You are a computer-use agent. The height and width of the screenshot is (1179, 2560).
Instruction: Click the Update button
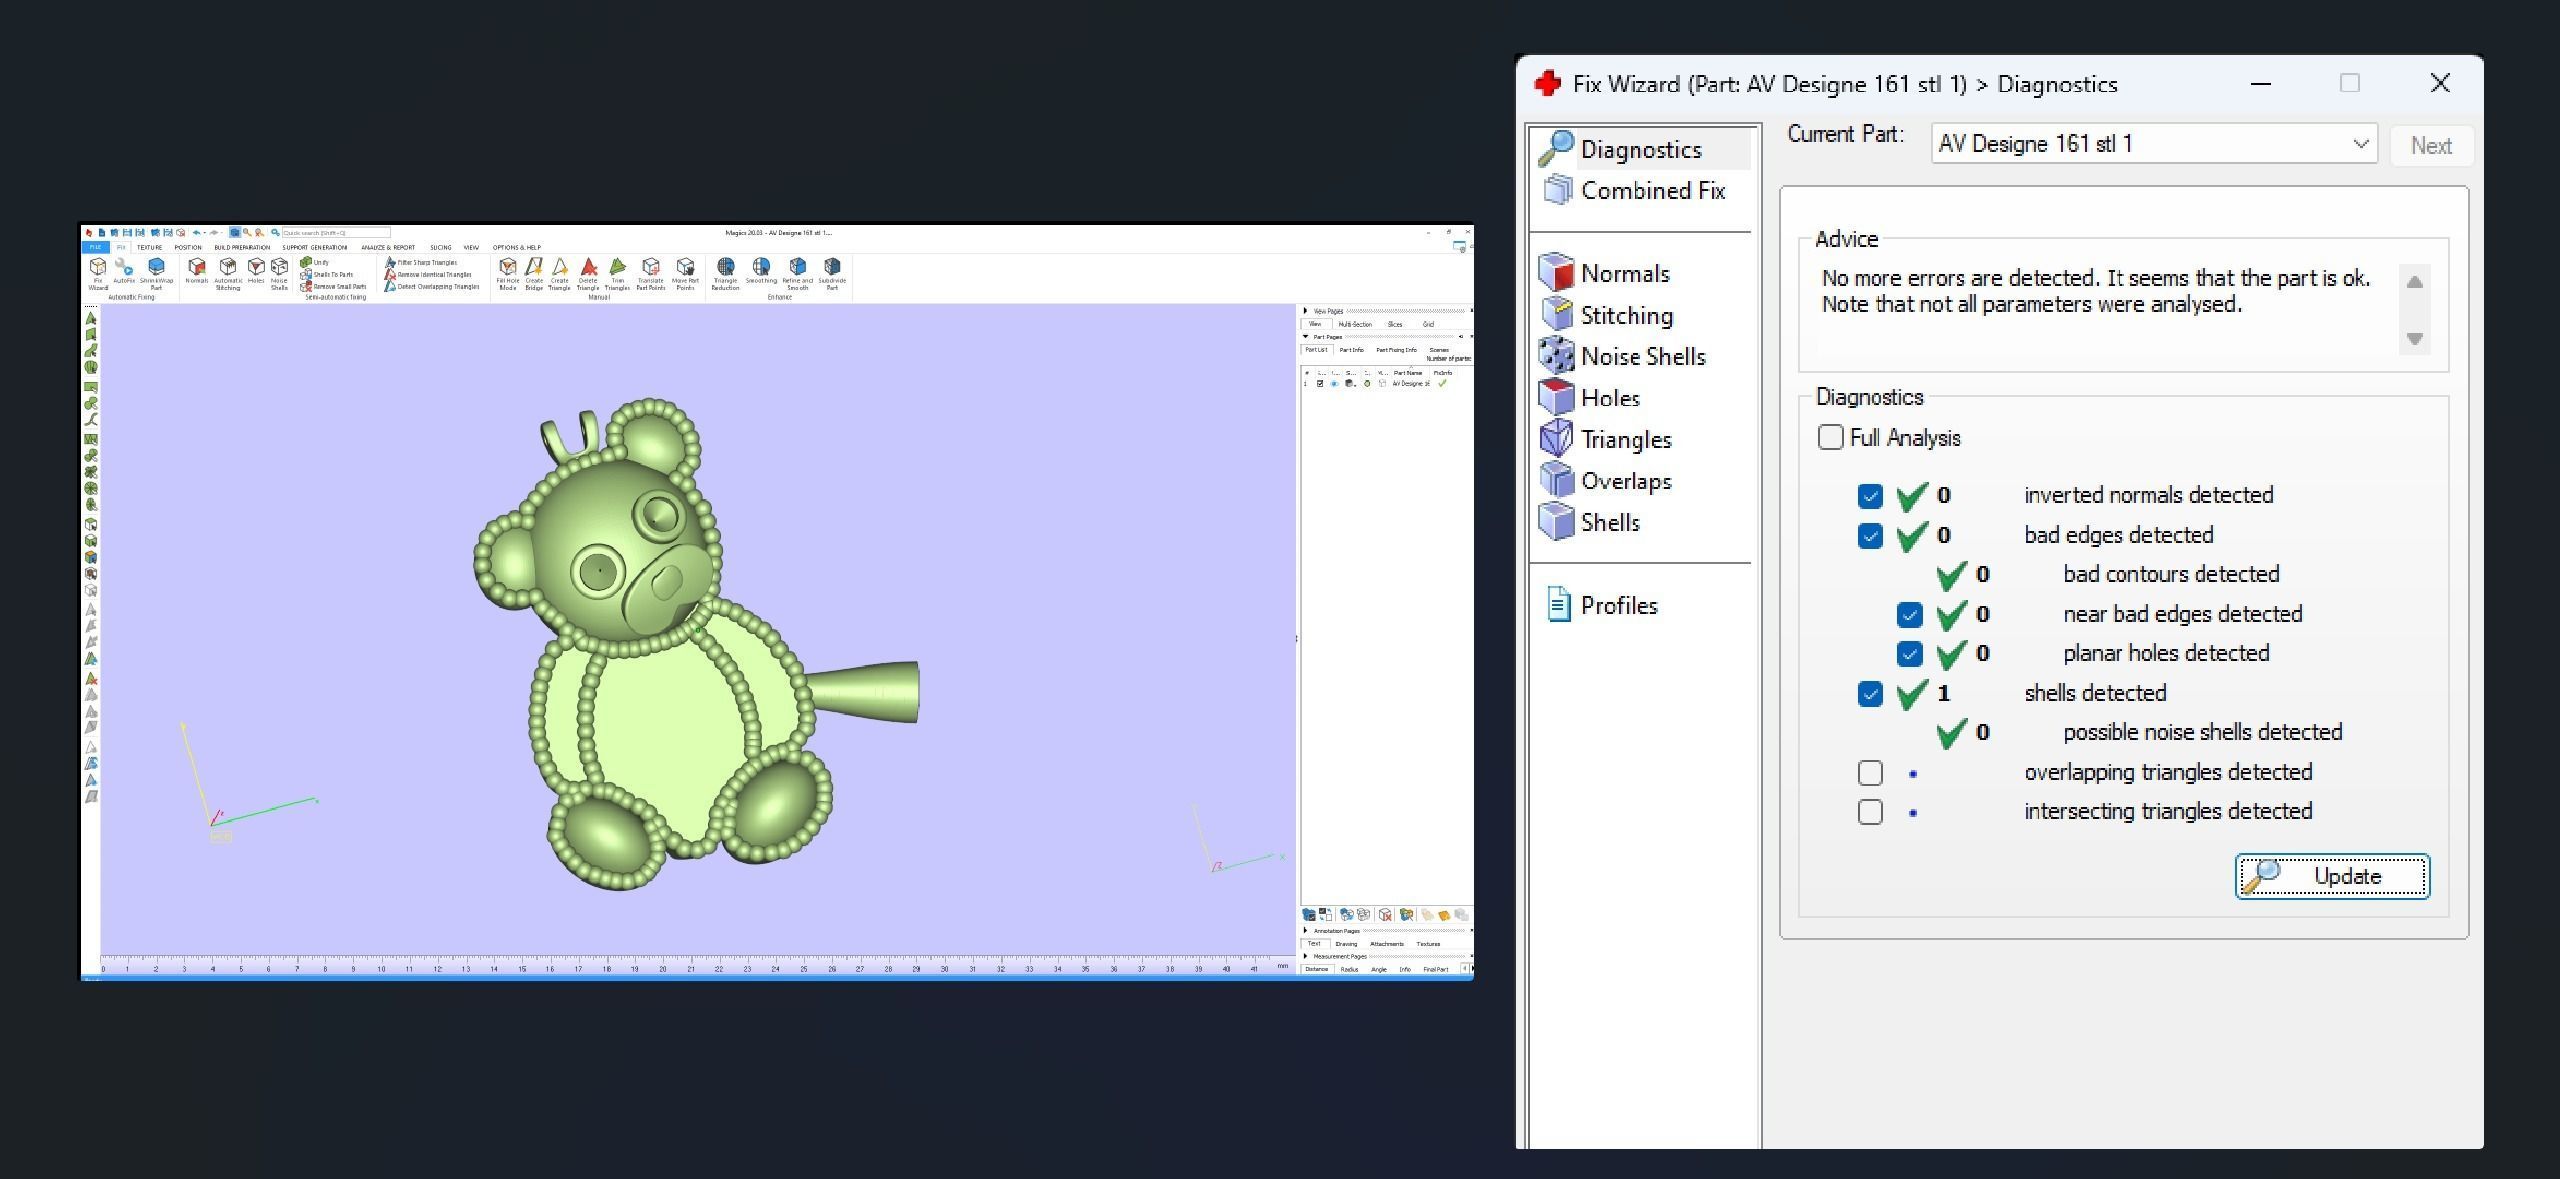(x=2332, y=876)
